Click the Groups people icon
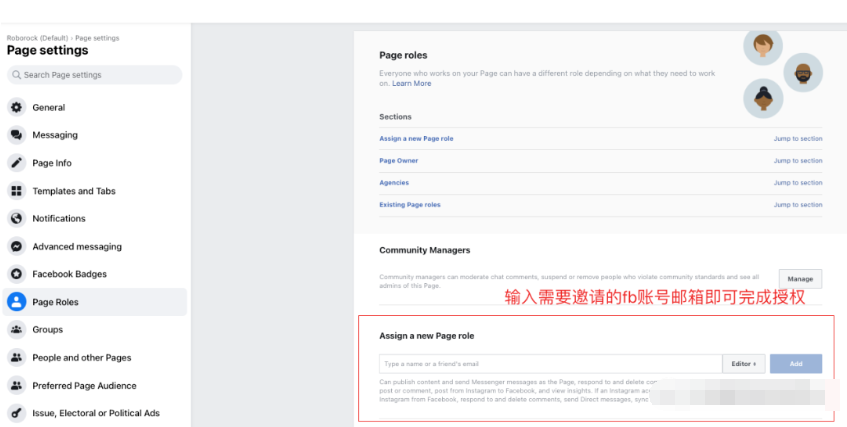The height and width of the screenshot is (427, 847). point(17,329)
